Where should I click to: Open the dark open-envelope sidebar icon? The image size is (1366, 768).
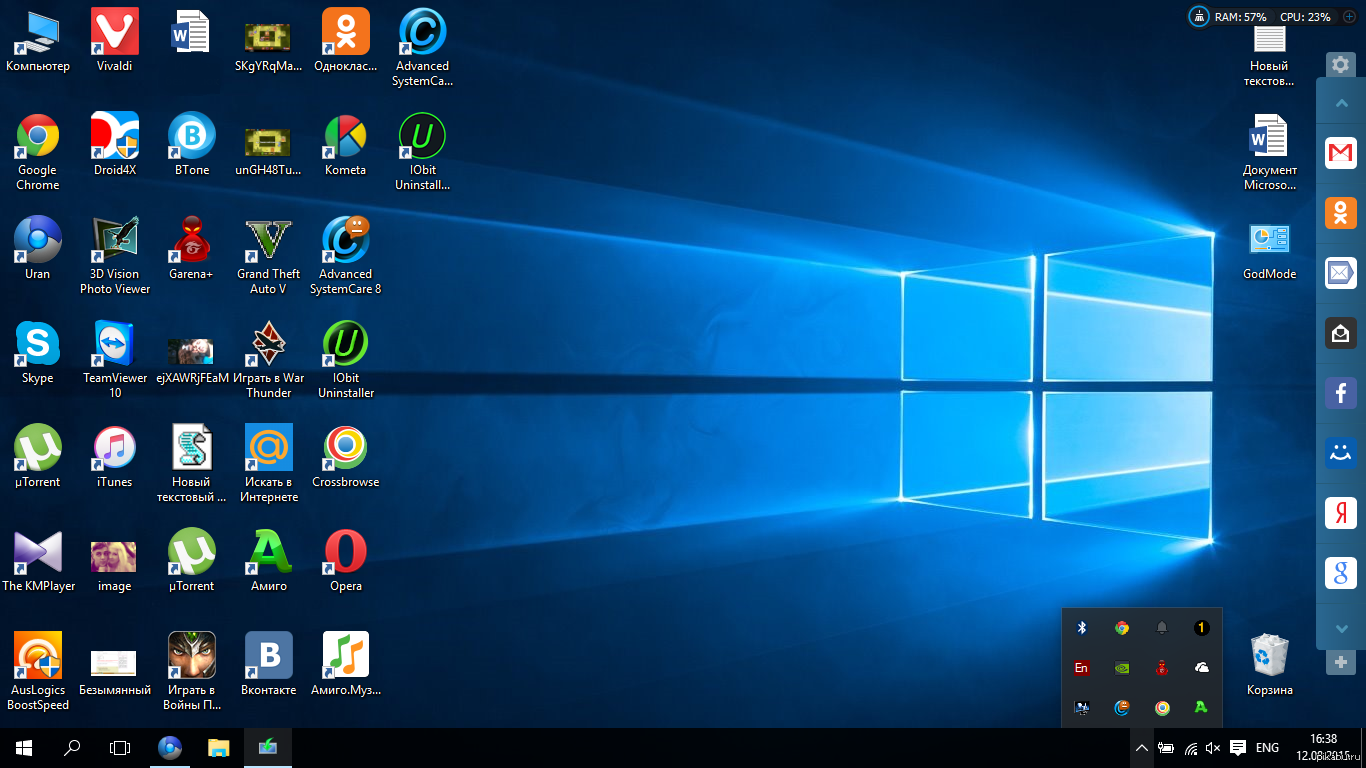pyautogui.click(x=1341, y=333)
